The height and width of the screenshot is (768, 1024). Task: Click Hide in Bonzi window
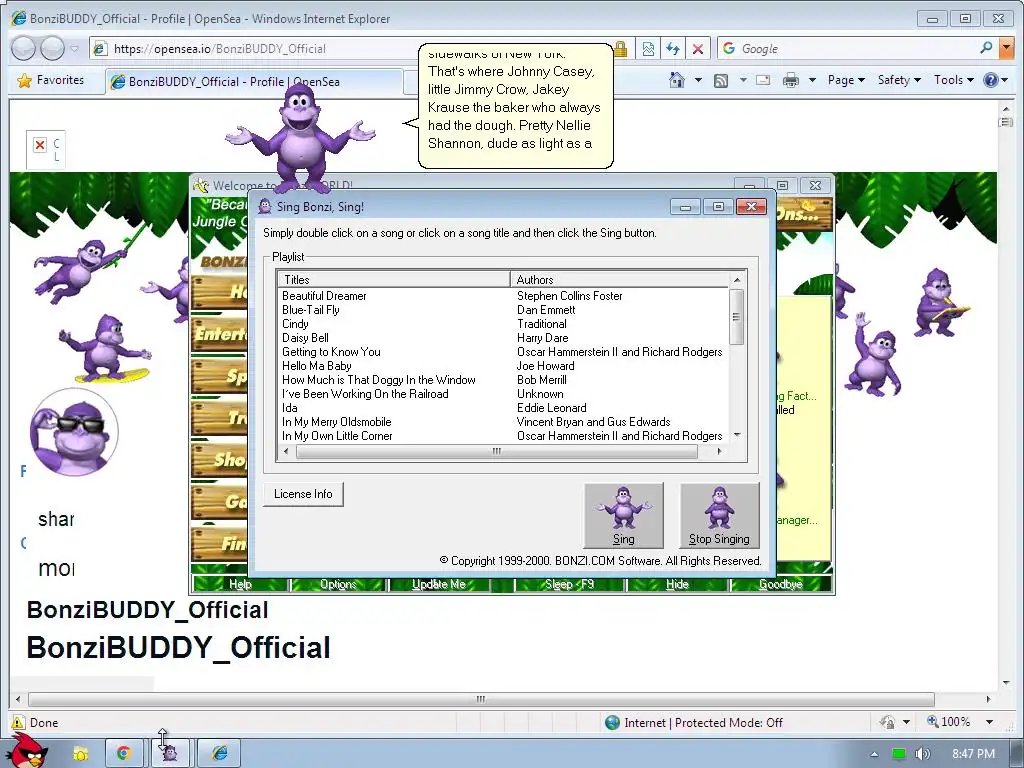pos(677,584)
